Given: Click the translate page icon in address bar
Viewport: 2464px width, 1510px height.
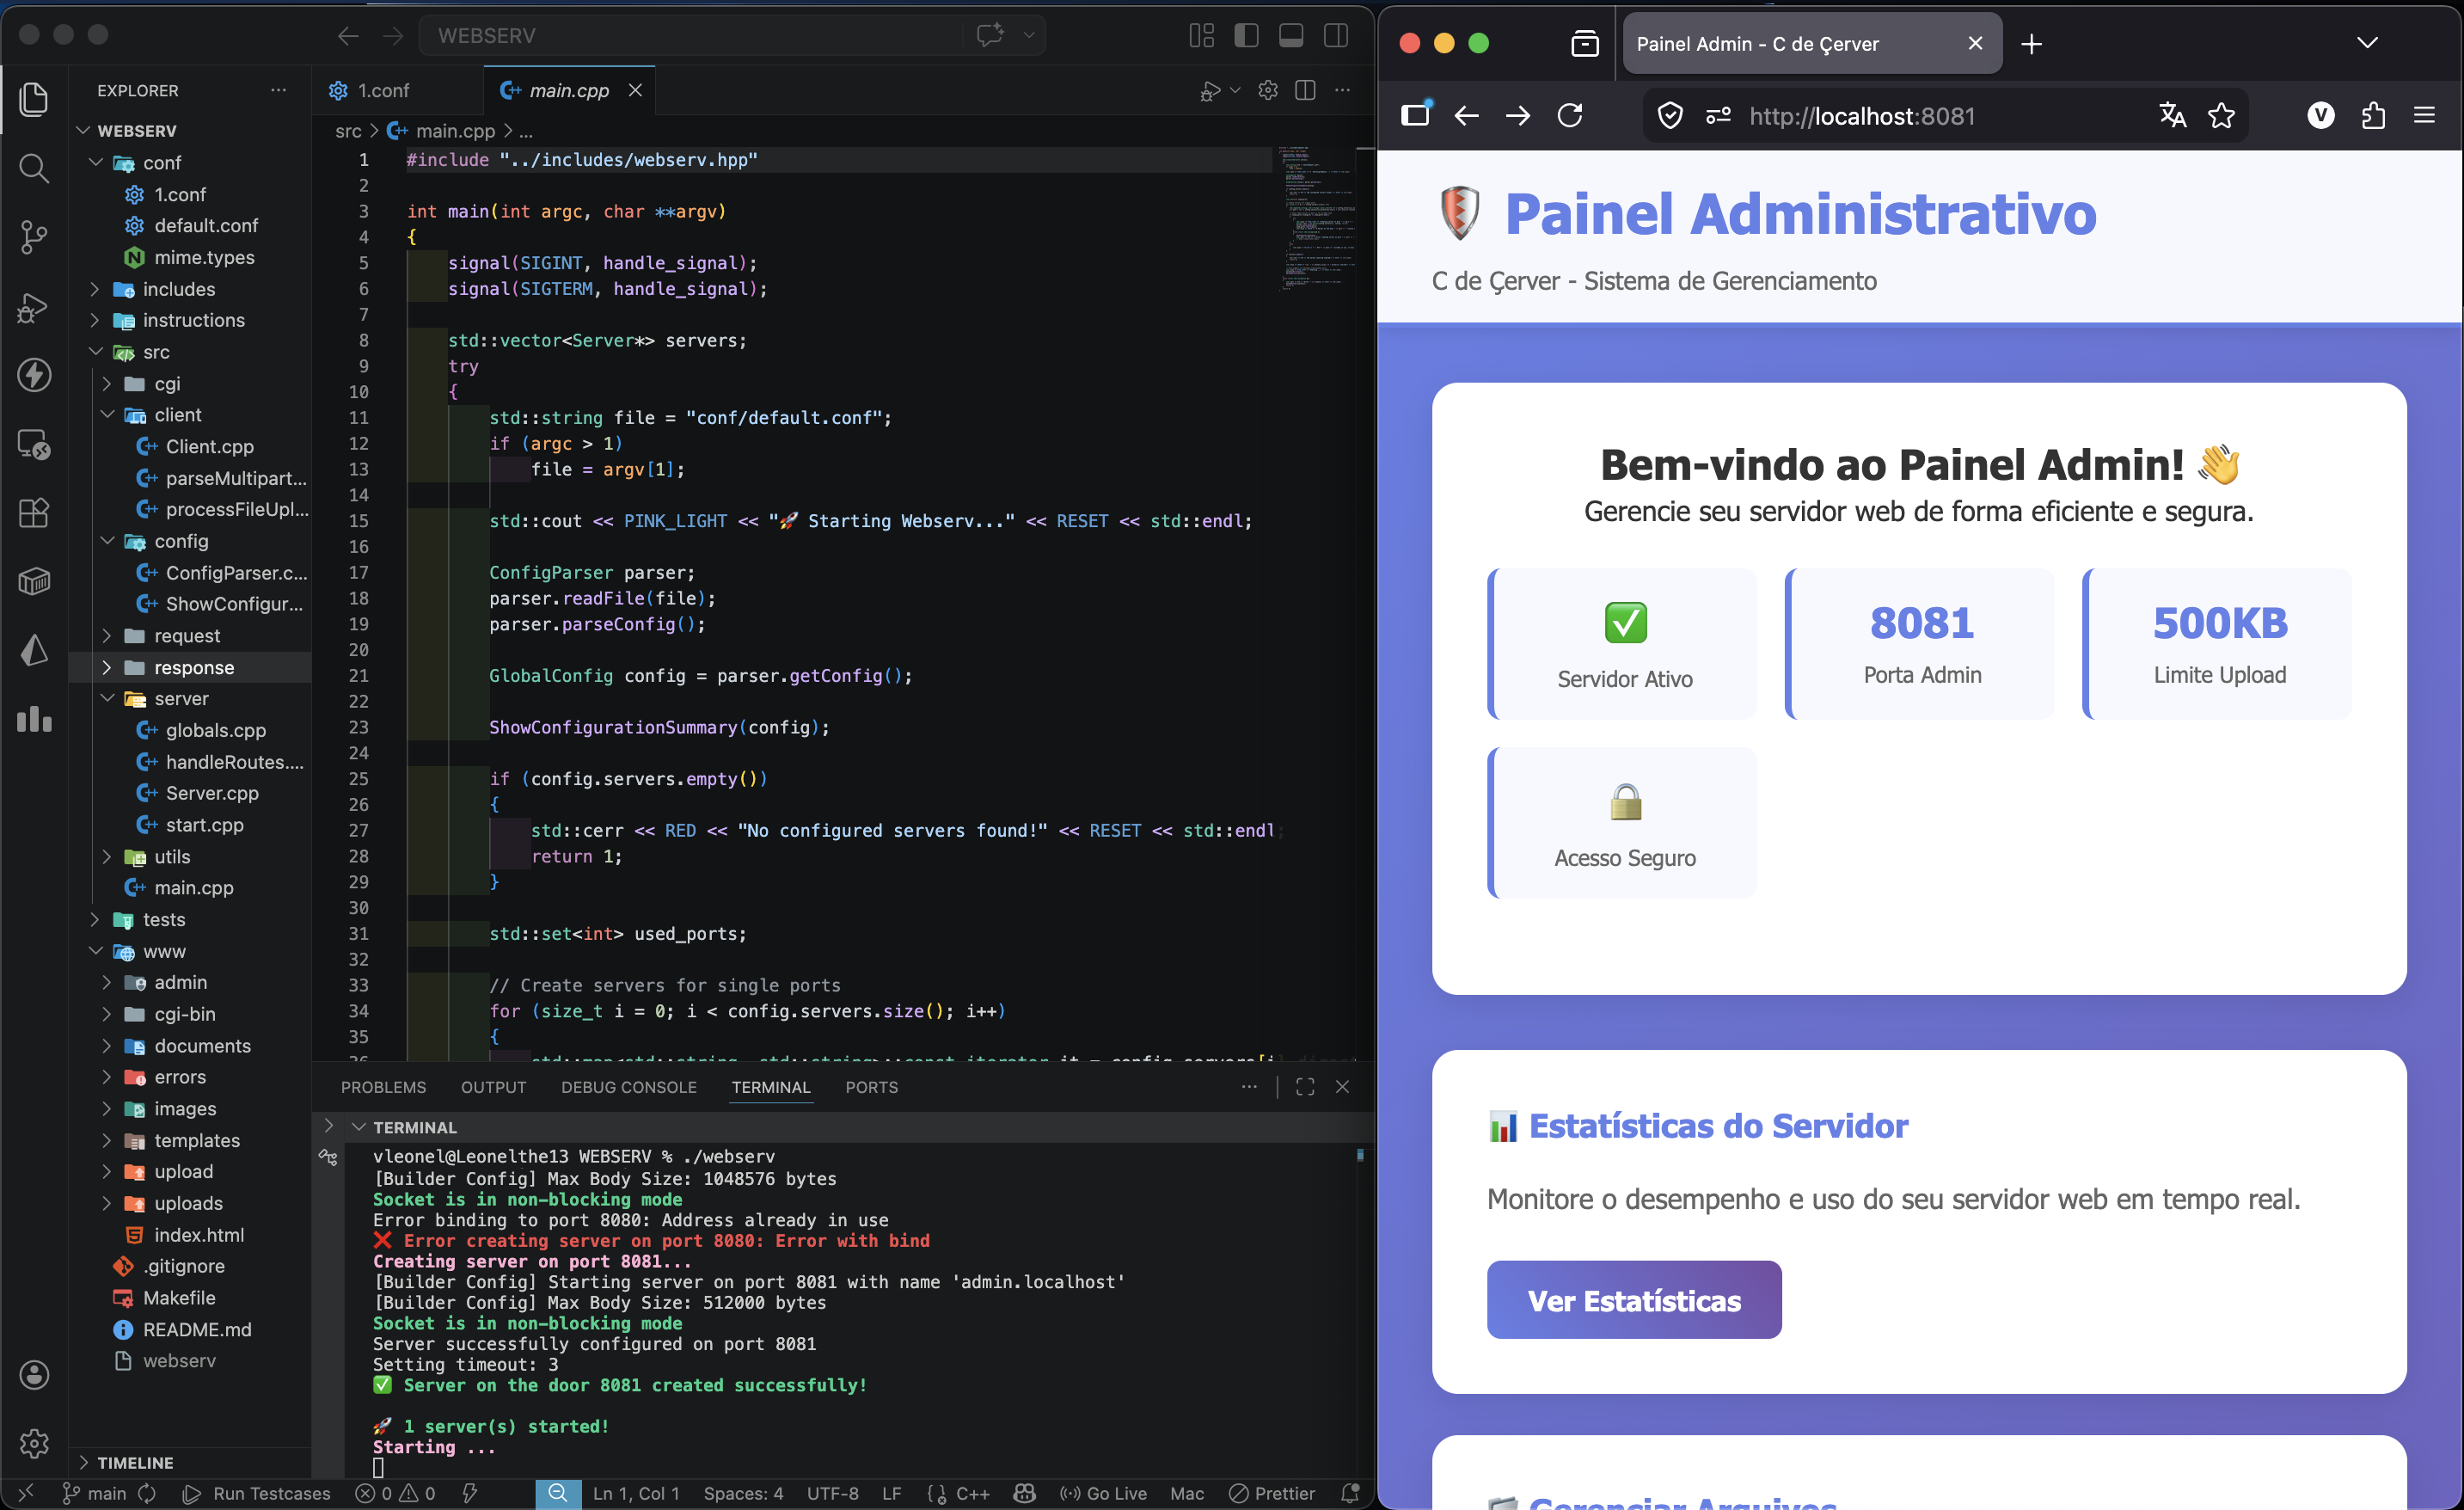Looking at the screenshot, I should (2171, 116).
